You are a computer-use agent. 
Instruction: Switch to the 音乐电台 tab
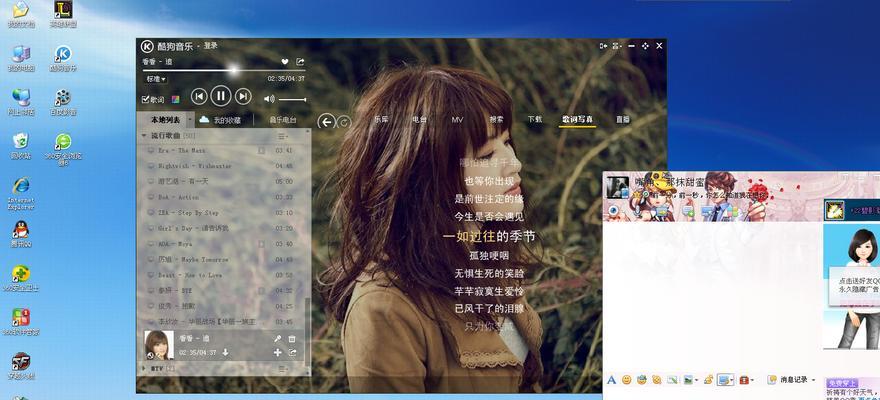click(282, 119)
